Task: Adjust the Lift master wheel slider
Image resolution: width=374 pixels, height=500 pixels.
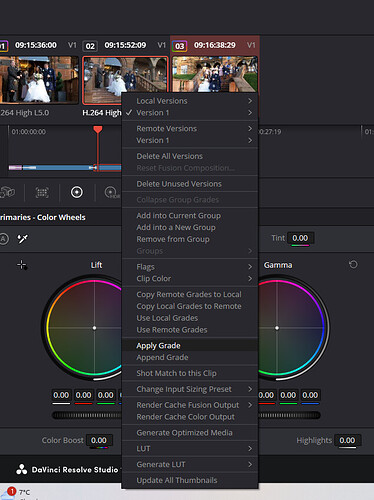Action: [x=87, y=415]
